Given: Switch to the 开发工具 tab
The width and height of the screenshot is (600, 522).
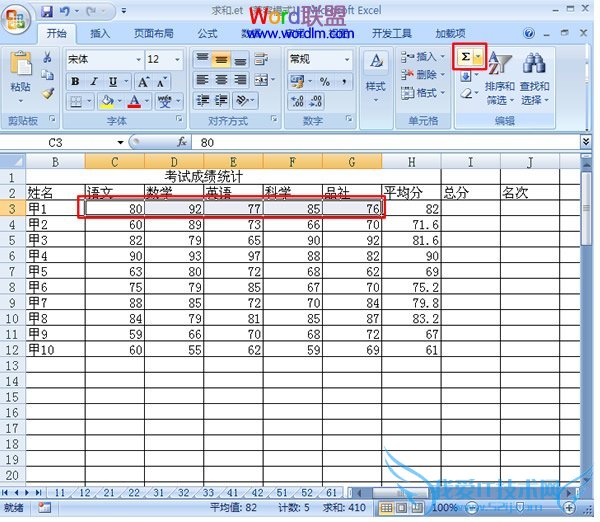Looking at the screenshot, I should click(x=392, y=34).
